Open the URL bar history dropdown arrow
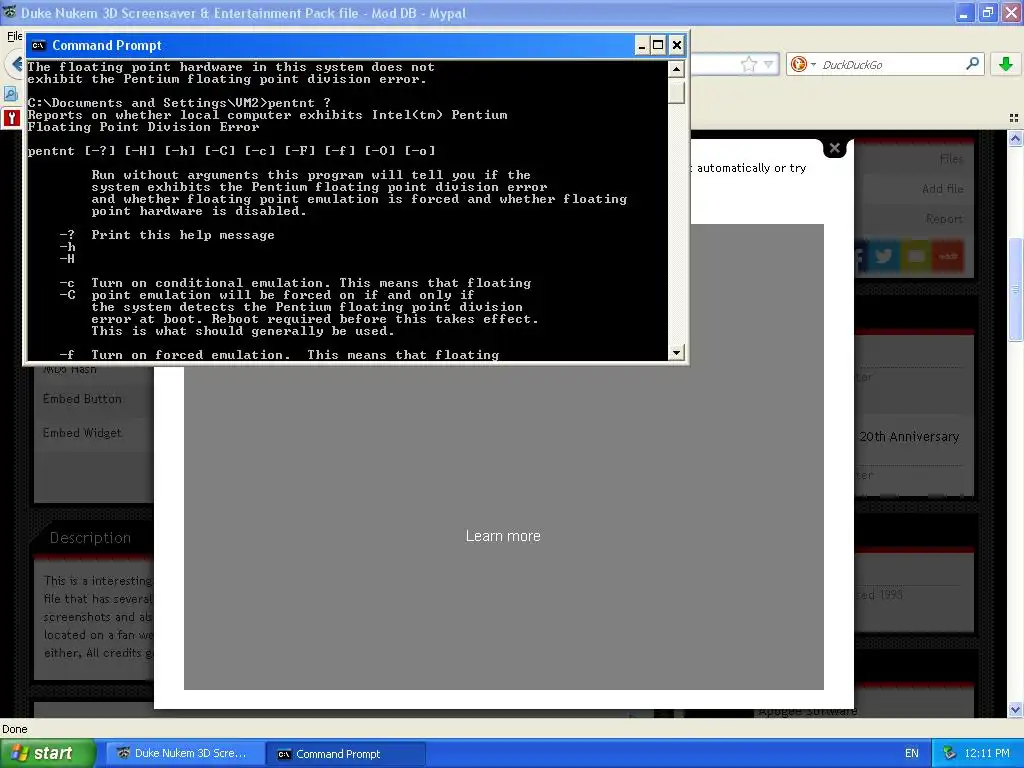The height and width of the screenshot is (768, 1024). click(x=769, y=64)
